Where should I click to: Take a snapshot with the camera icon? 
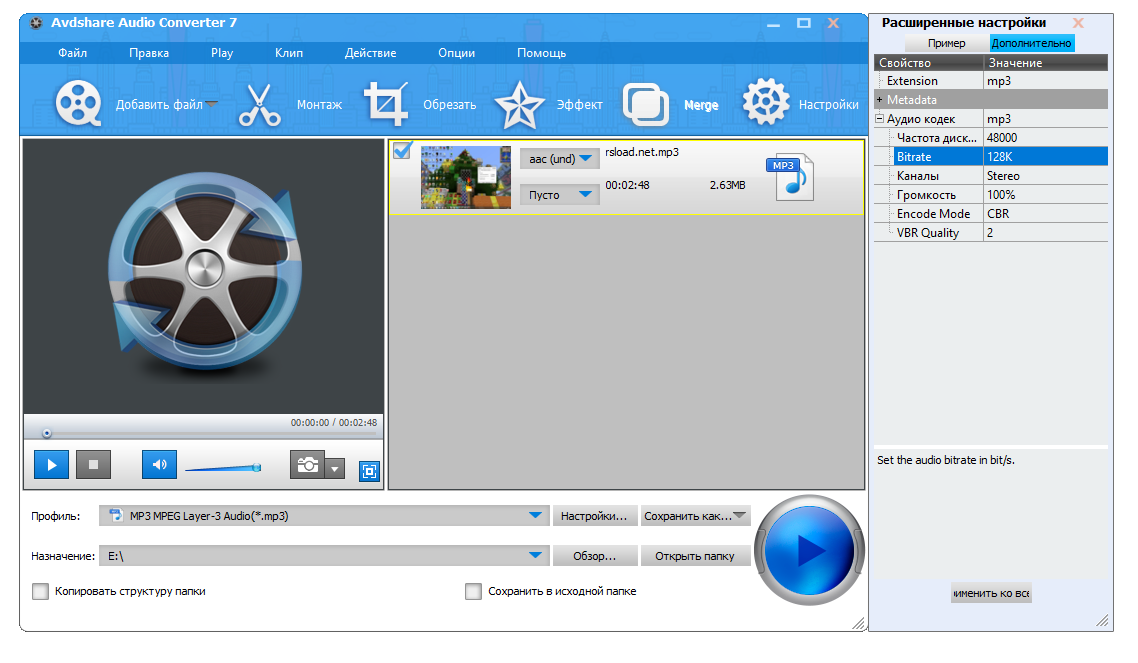tap(307, 464)
